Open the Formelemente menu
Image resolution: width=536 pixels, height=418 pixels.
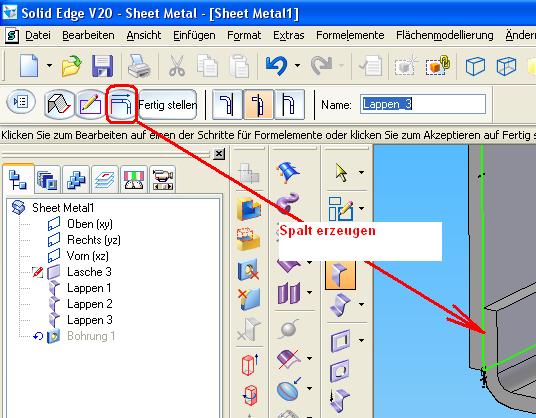[x=350, y=36]
